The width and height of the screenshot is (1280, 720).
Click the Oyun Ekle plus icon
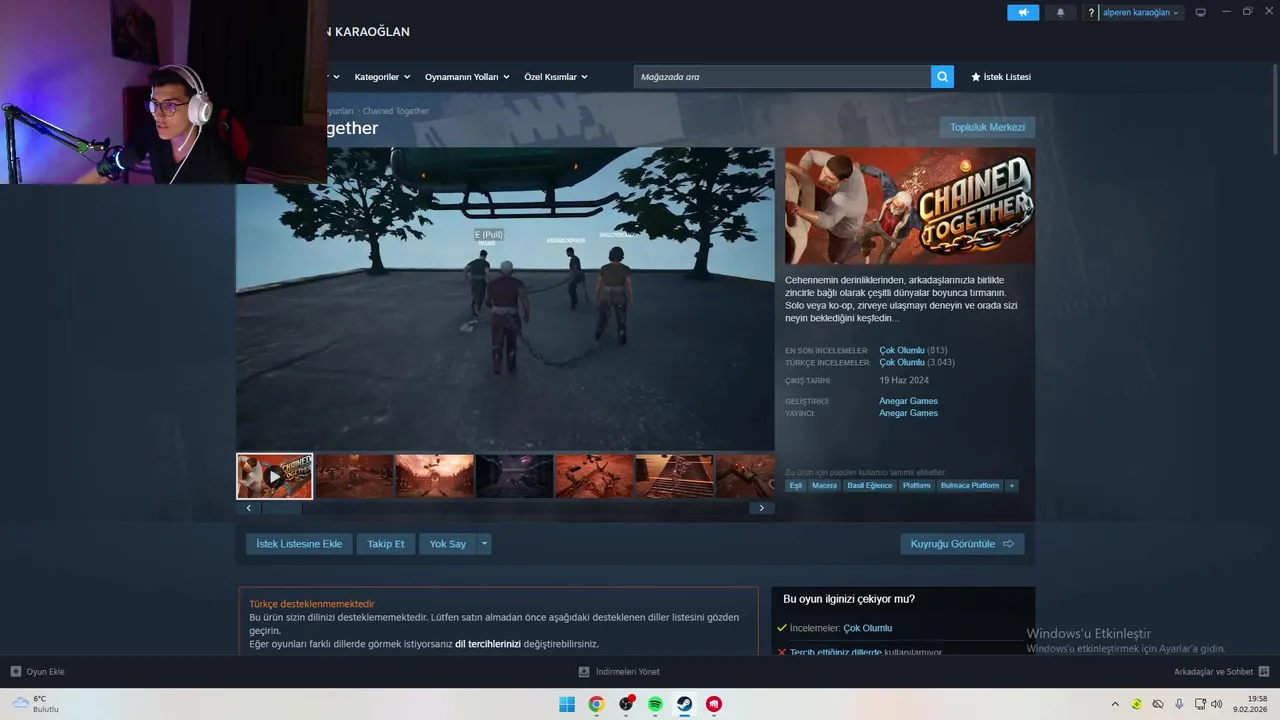click(16, 672)
